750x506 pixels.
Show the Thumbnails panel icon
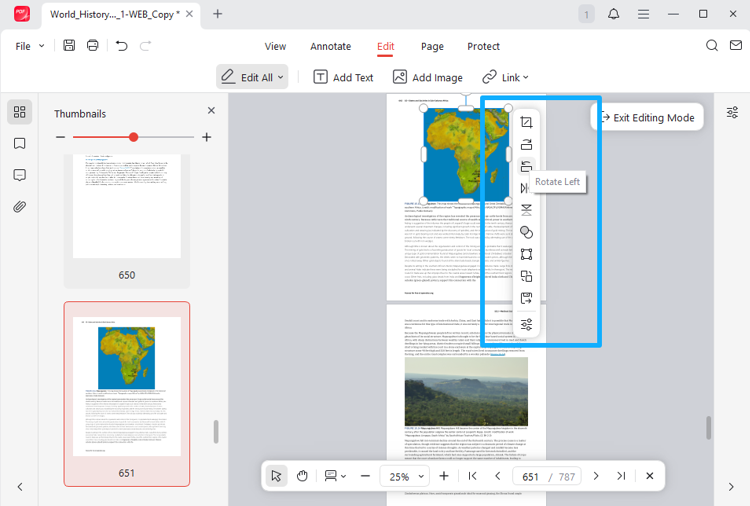coord(20,112)
